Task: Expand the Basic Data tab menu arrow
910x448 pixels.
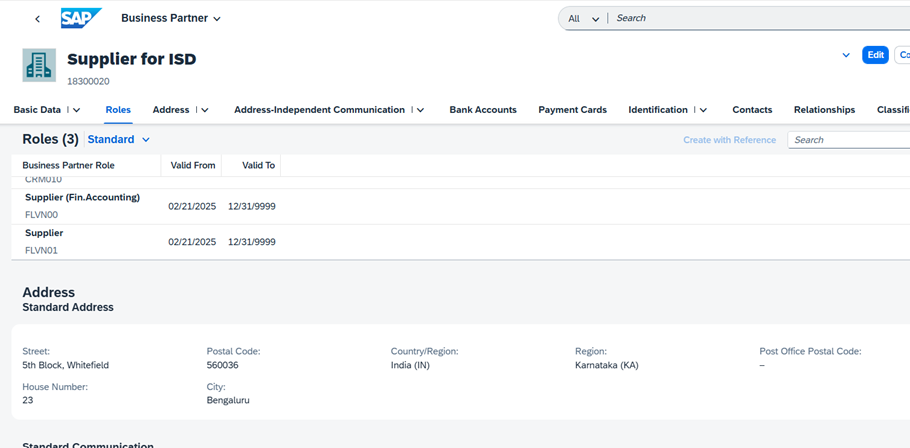Action: [77, 110]
